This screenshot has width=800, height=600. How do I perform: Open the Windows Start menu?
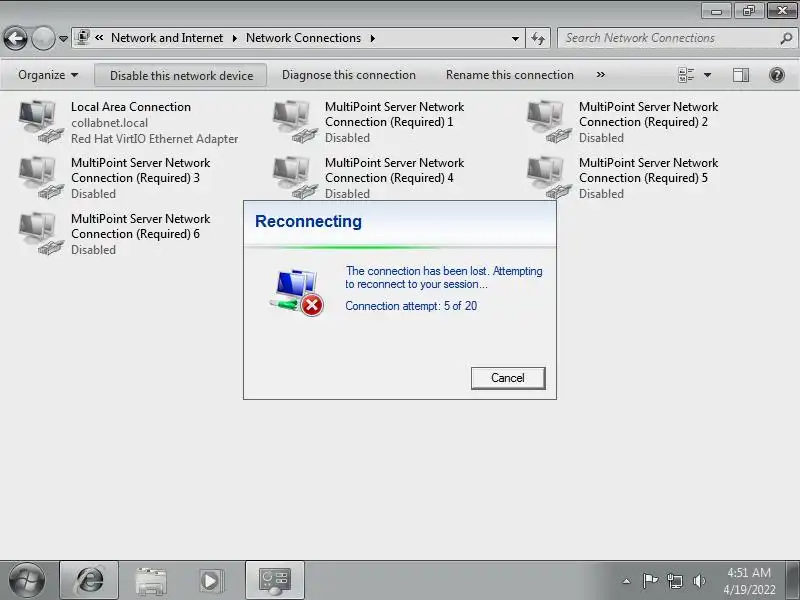(27, 580)
